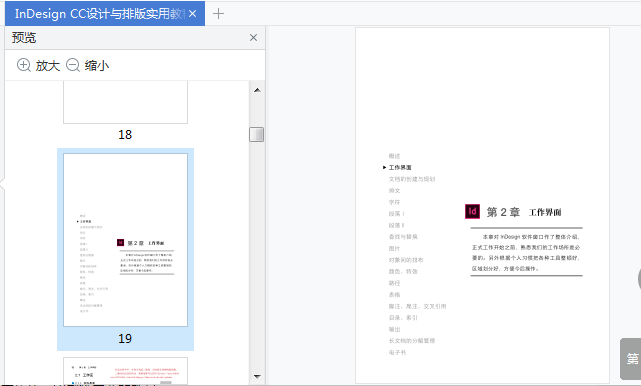Click 查找与替换 in chapter list

403,237
